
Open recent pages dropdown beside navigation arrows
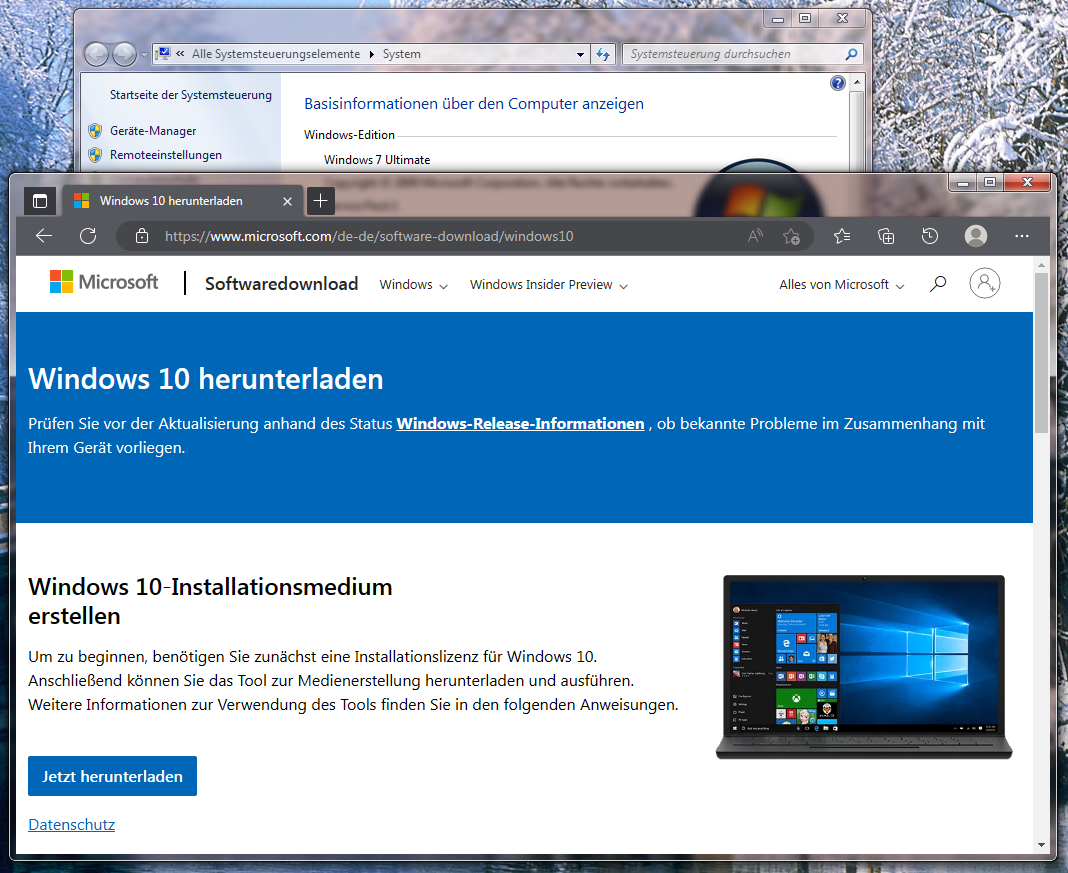(144, 54)
